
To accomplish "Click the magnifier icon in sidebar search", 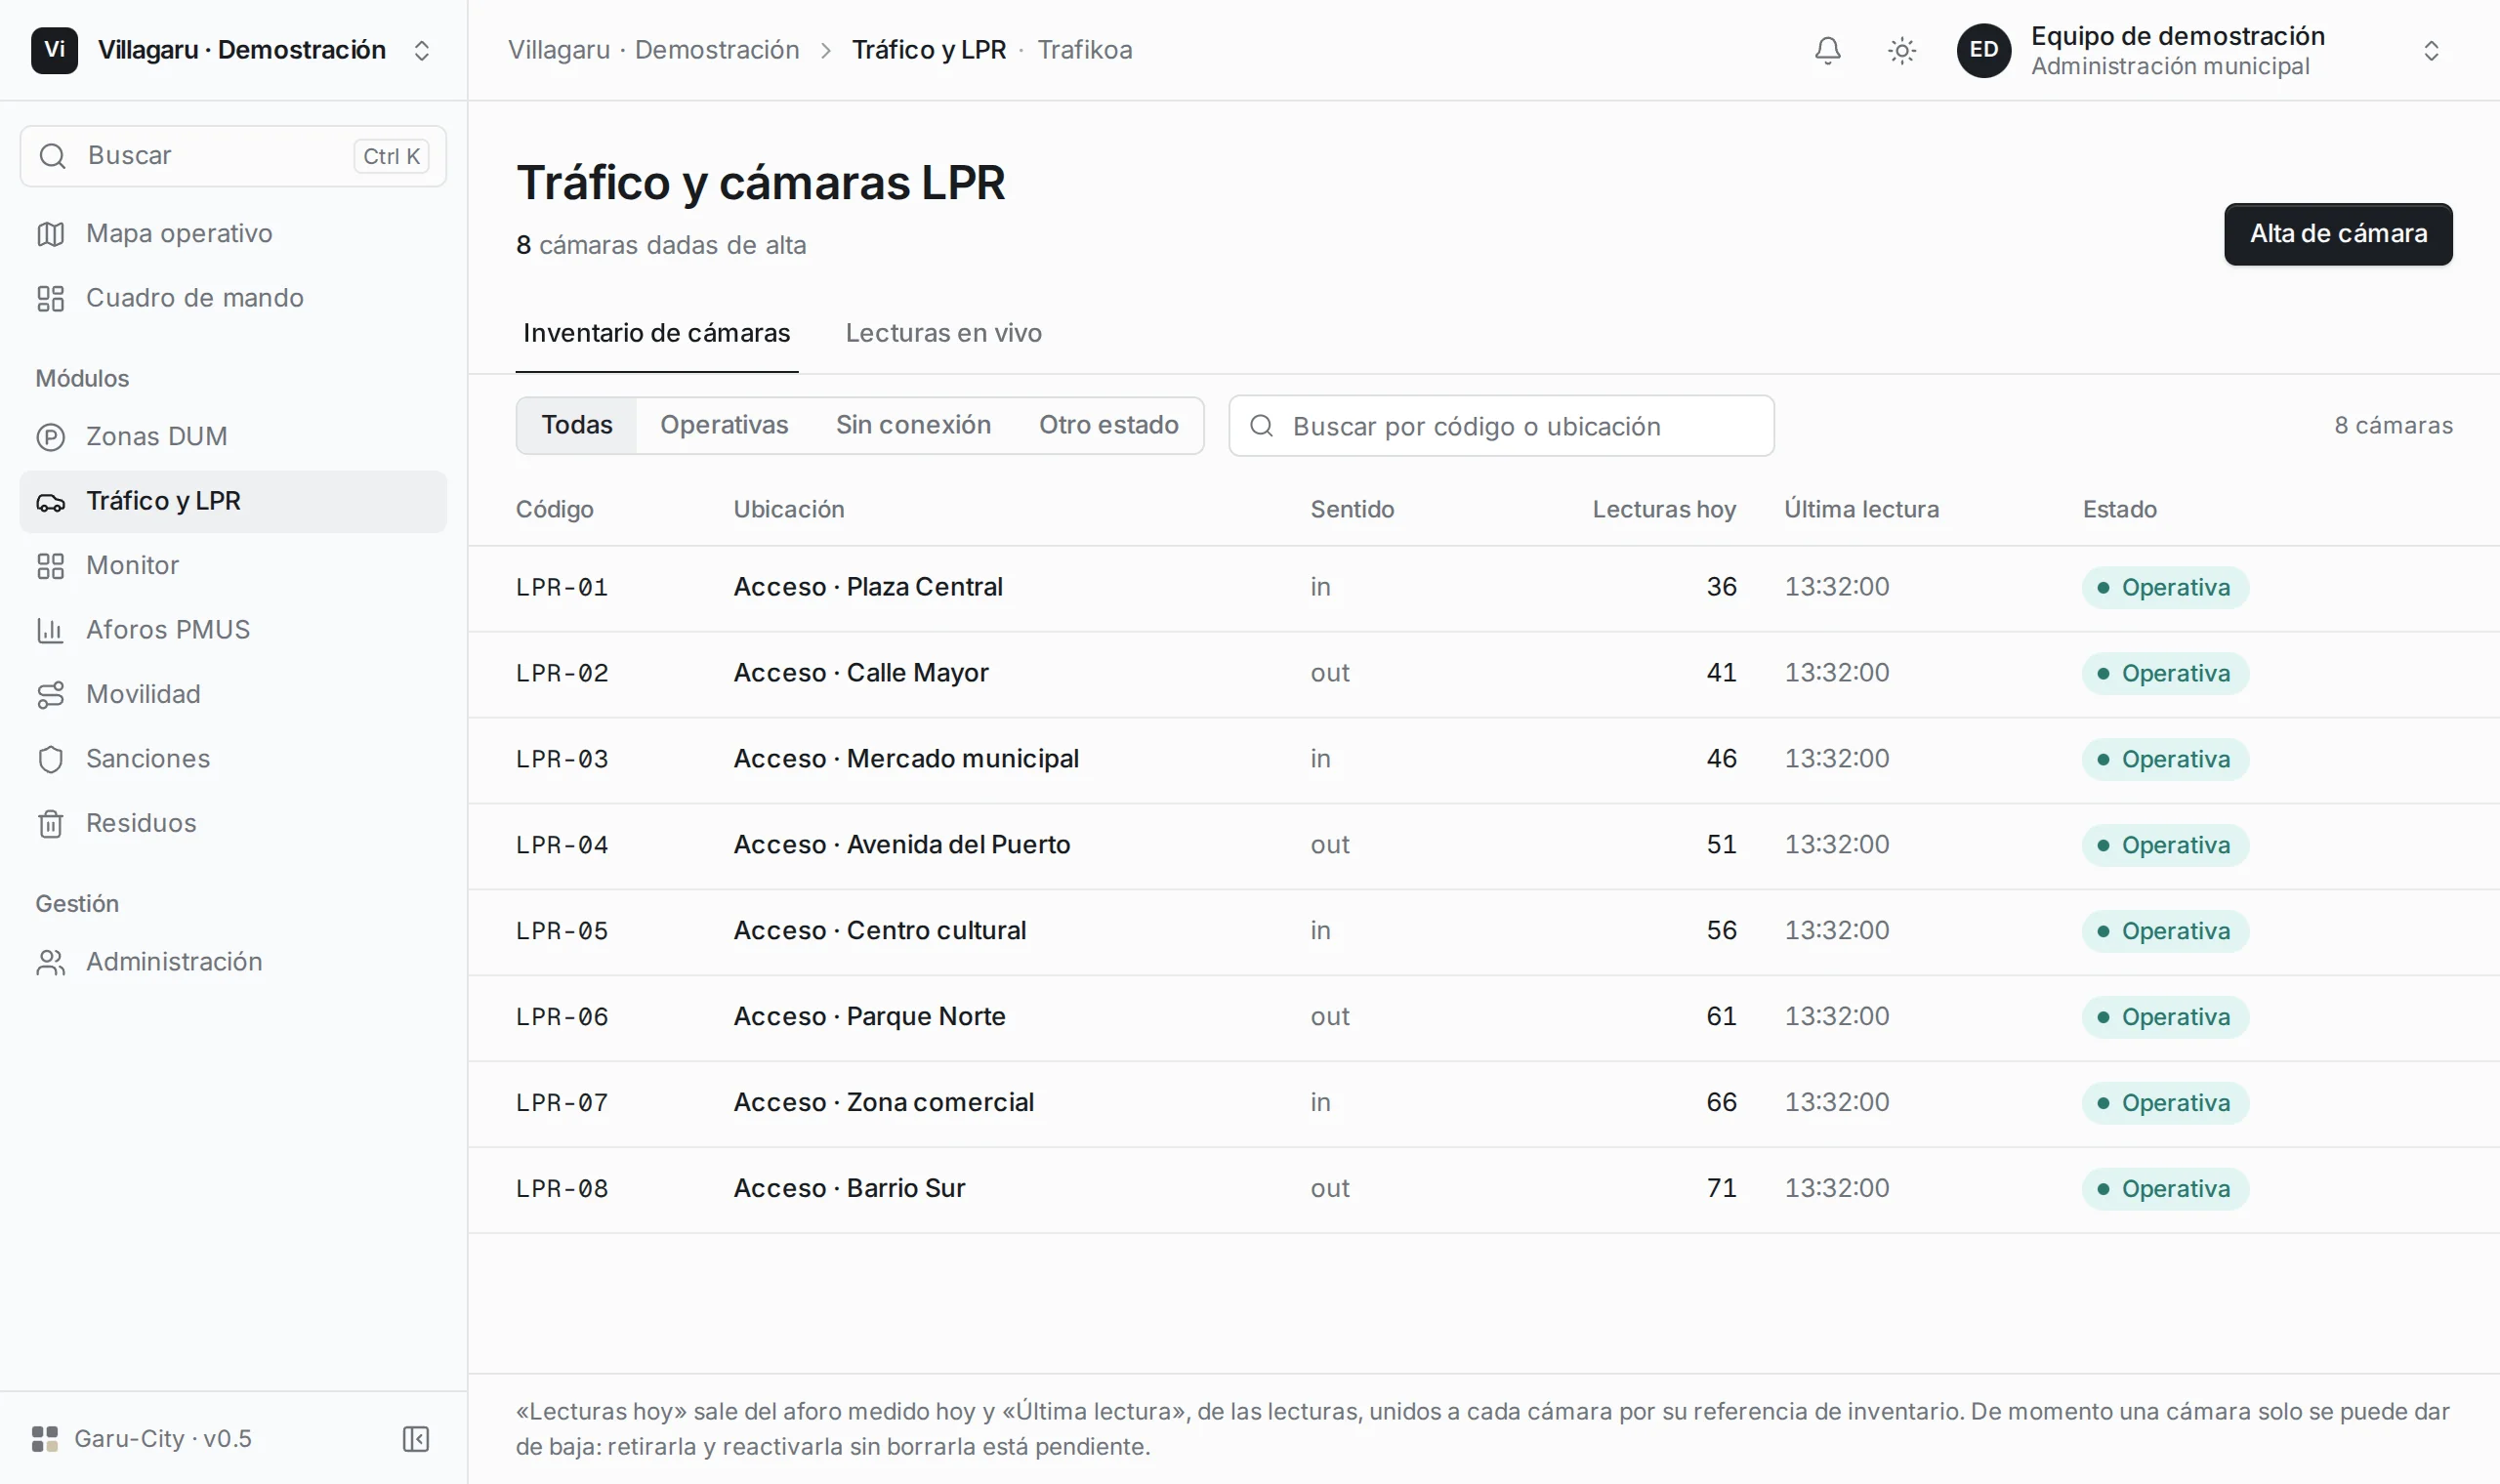I will 53,156.
